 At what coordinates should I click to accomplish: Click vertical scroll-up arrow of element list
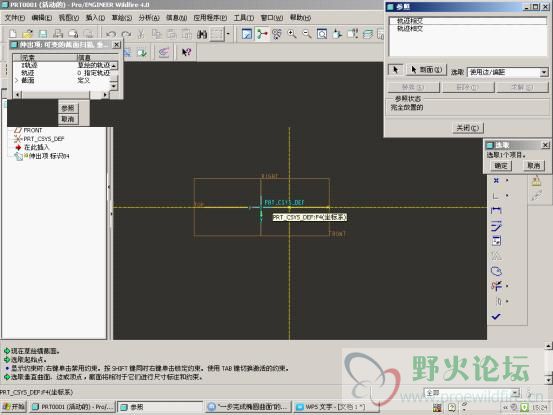114,66
